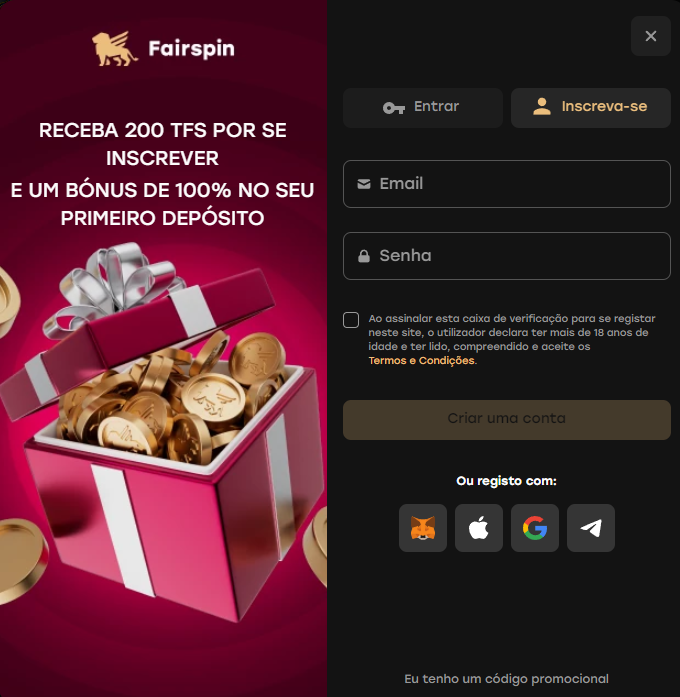Screen dimensions: 680x697
Task: Sign up via Telegram paper plane icon
Action: pos(591,528)
